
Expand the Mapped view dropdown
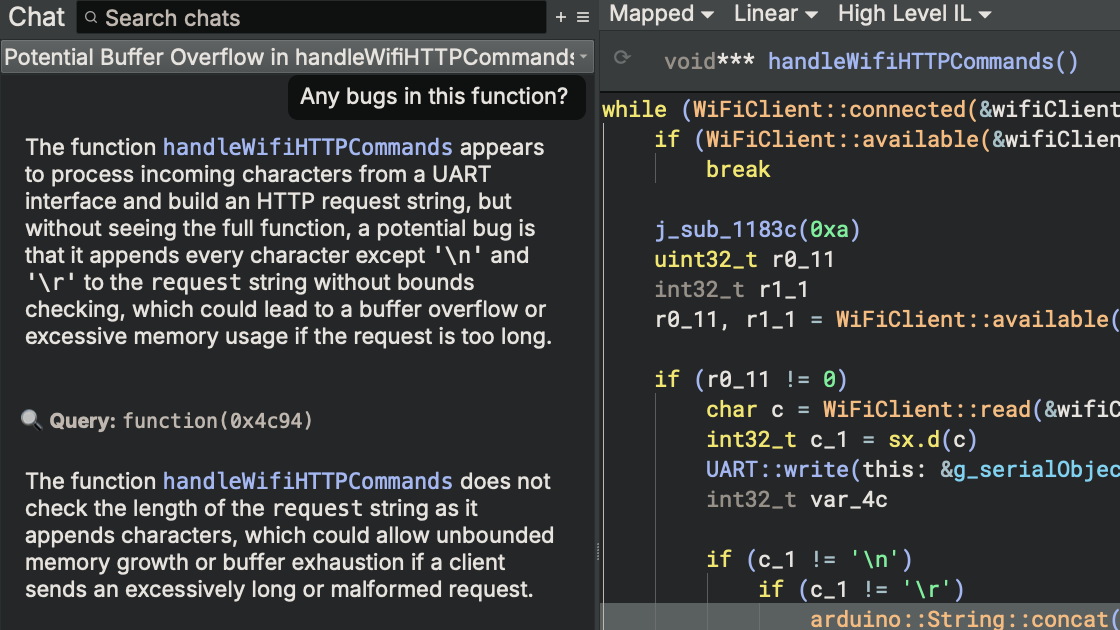click(x=661, y=14)
